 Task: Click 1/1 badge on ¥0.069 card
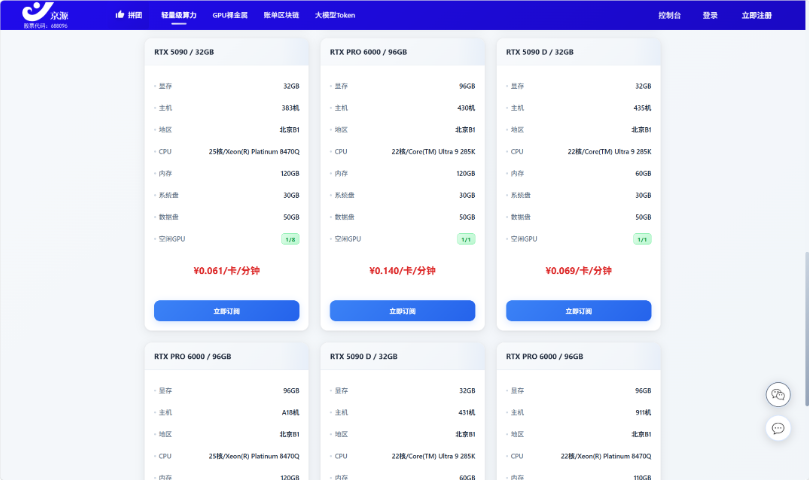642,239
